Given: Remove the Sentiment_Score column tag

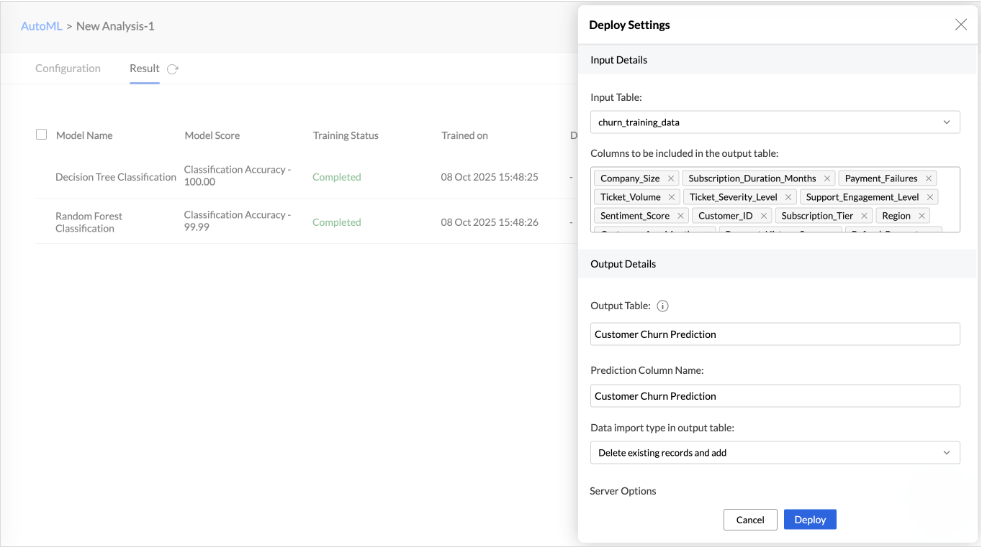Looking at the screenshot, I should [680, 216].
